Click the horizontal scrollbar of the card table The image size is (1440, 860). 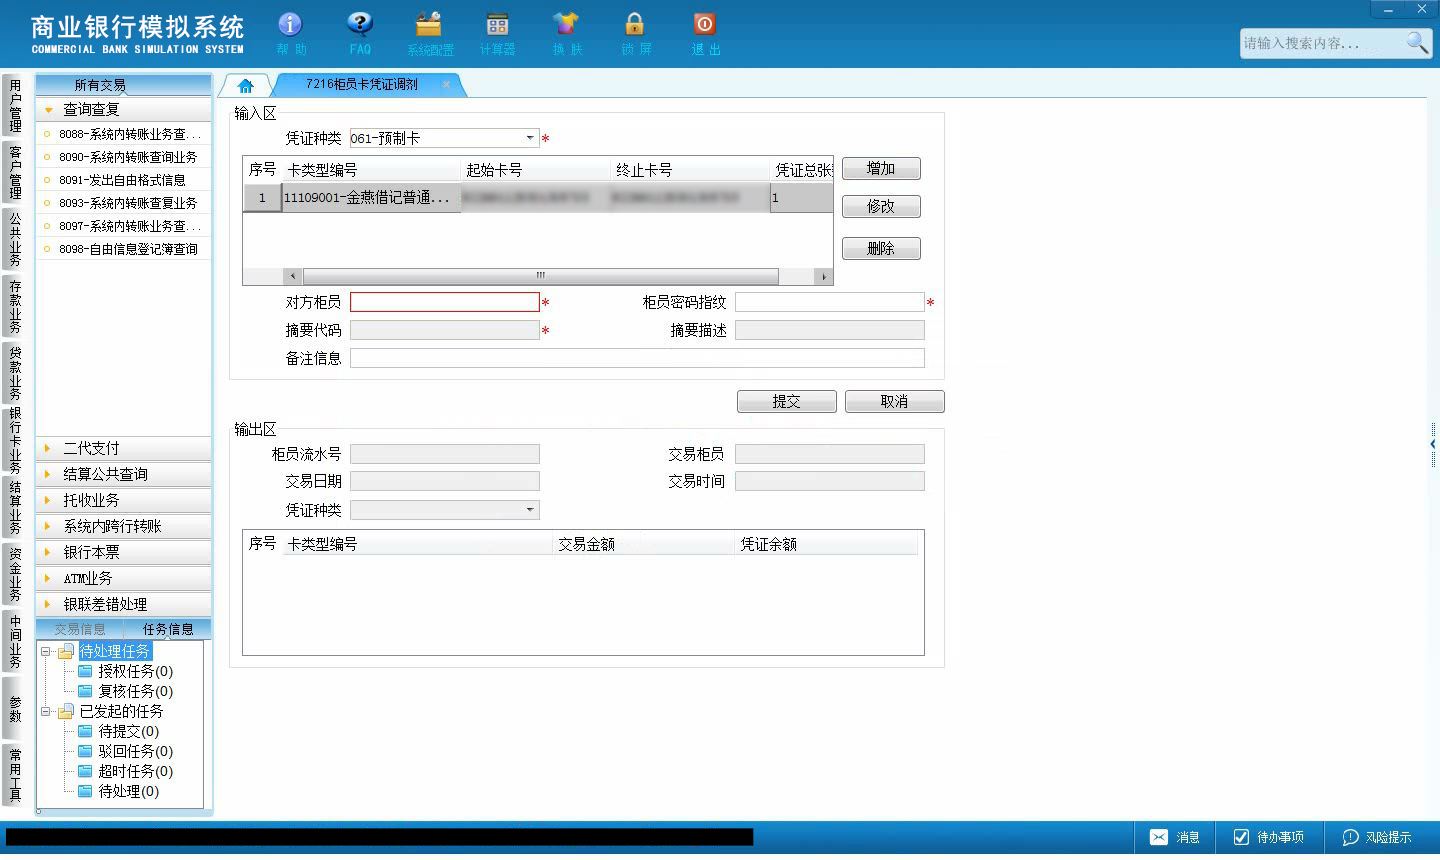[540, 276]
